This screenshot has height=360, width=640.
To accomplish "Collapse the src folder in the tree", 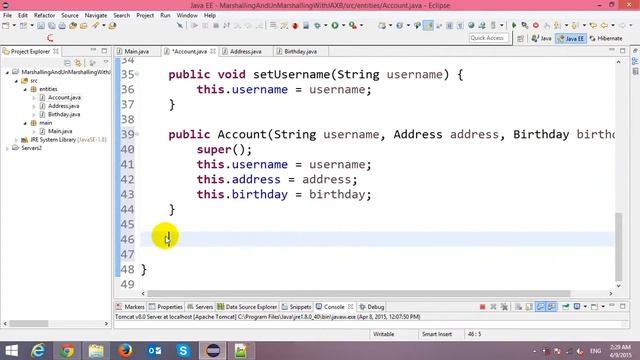I will [x=16, y=81].
